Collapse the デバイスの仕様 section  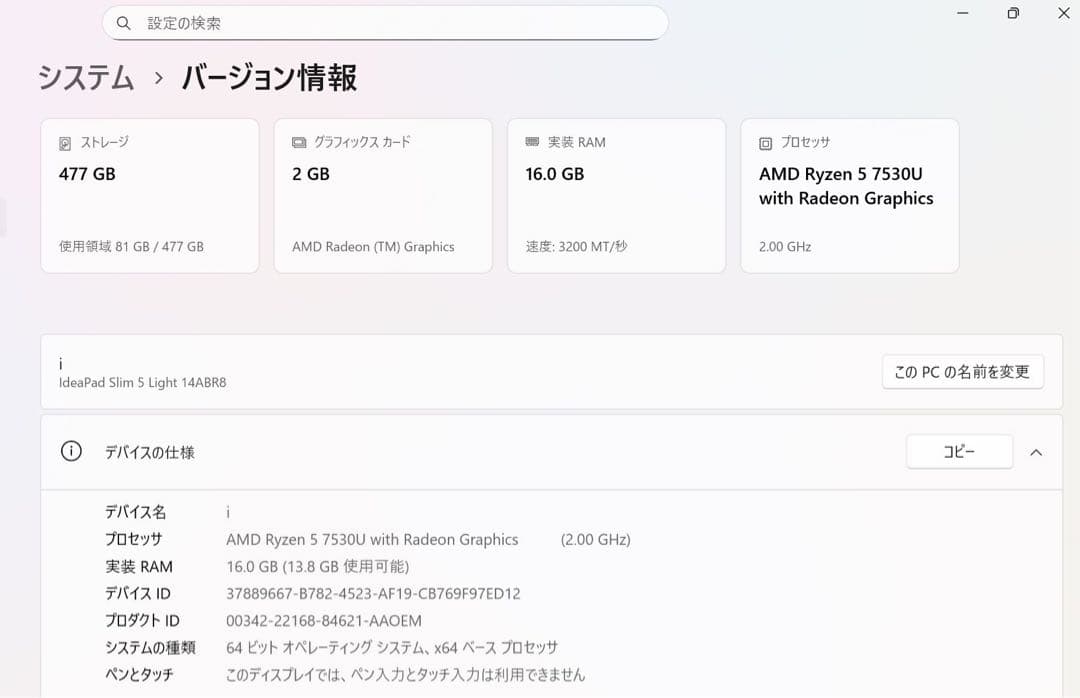pos(1036,451)
